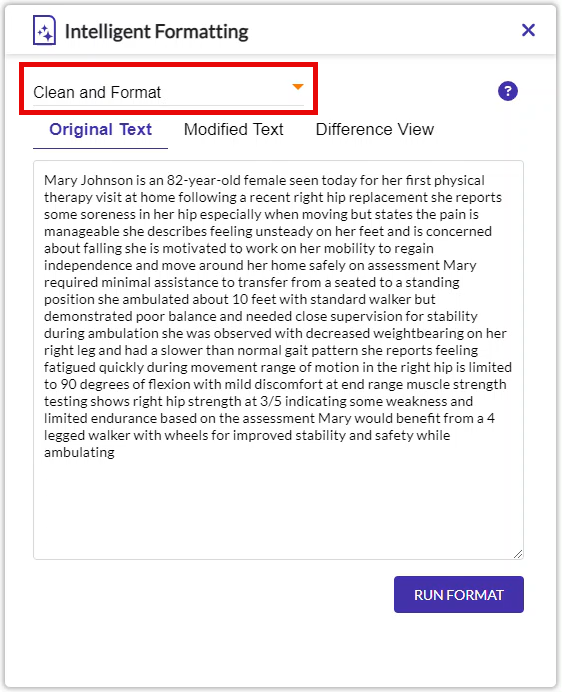Open the Clean and Format selector
The width and height of the screenshot is (562, 692).
pyautogui.click(x=169, y=92)
